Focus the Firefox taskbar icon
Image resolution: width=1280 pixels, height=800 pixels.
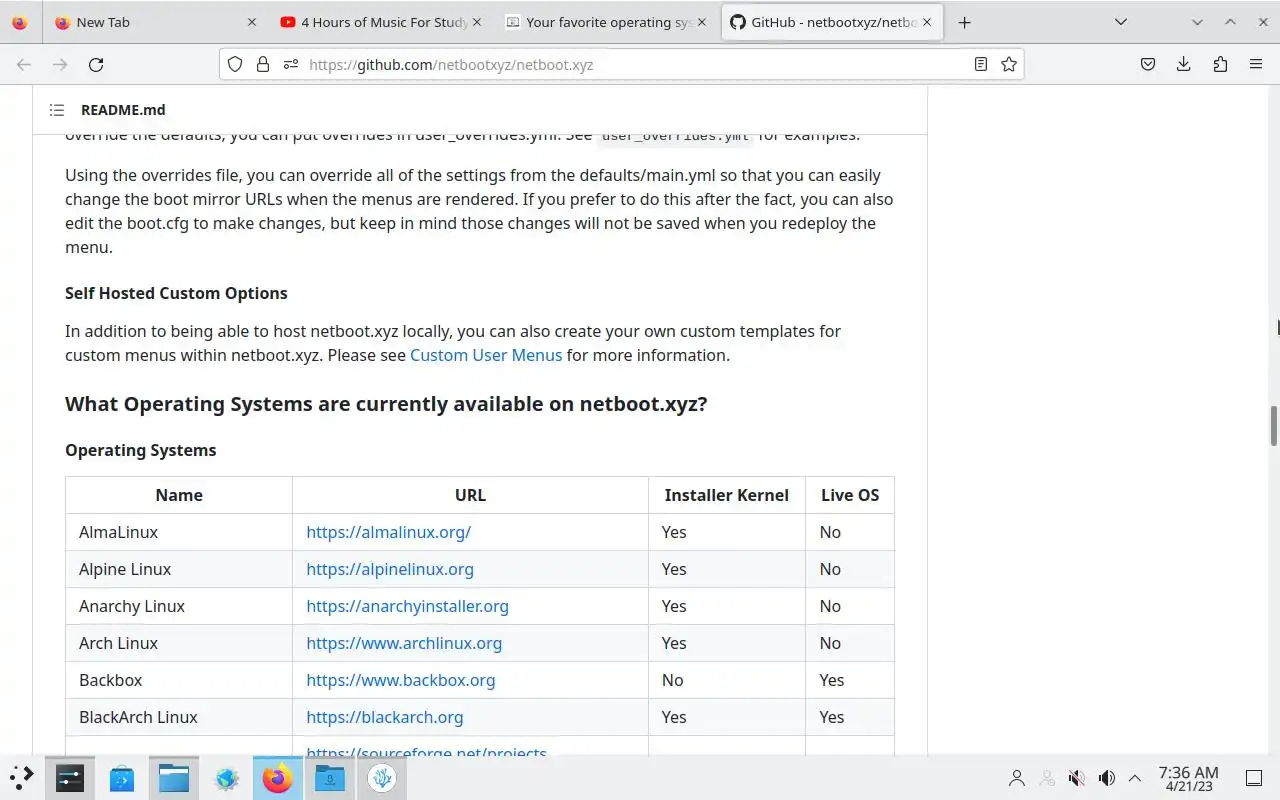click(x=277, y=777)
